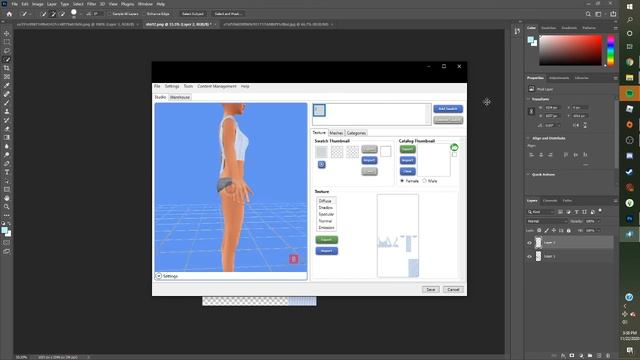Open the brush picker dropdown in options bar
The image size is (640, 360).
(x=80, y=14)
